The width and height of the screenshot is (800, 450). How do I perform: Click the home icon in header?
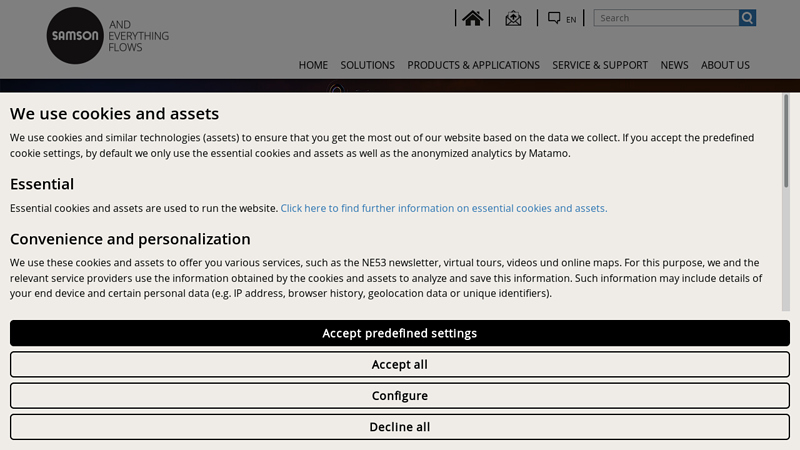click(473, 18)
